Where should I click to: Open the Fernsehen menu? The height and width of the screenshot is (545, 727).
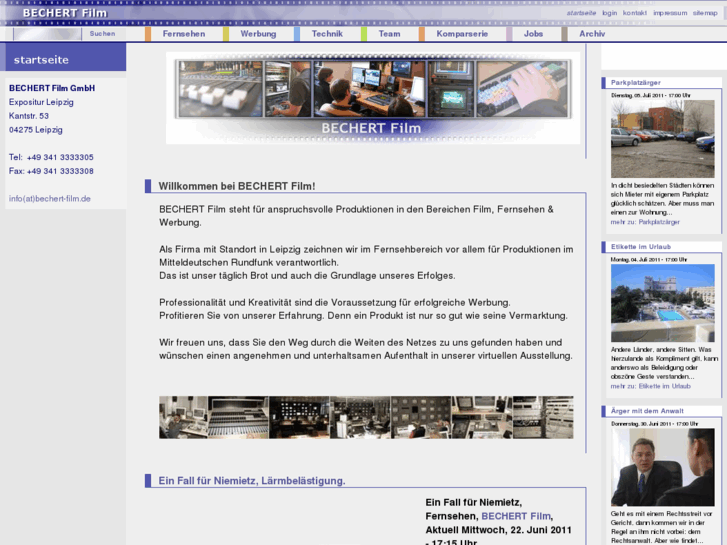(184, 34)
